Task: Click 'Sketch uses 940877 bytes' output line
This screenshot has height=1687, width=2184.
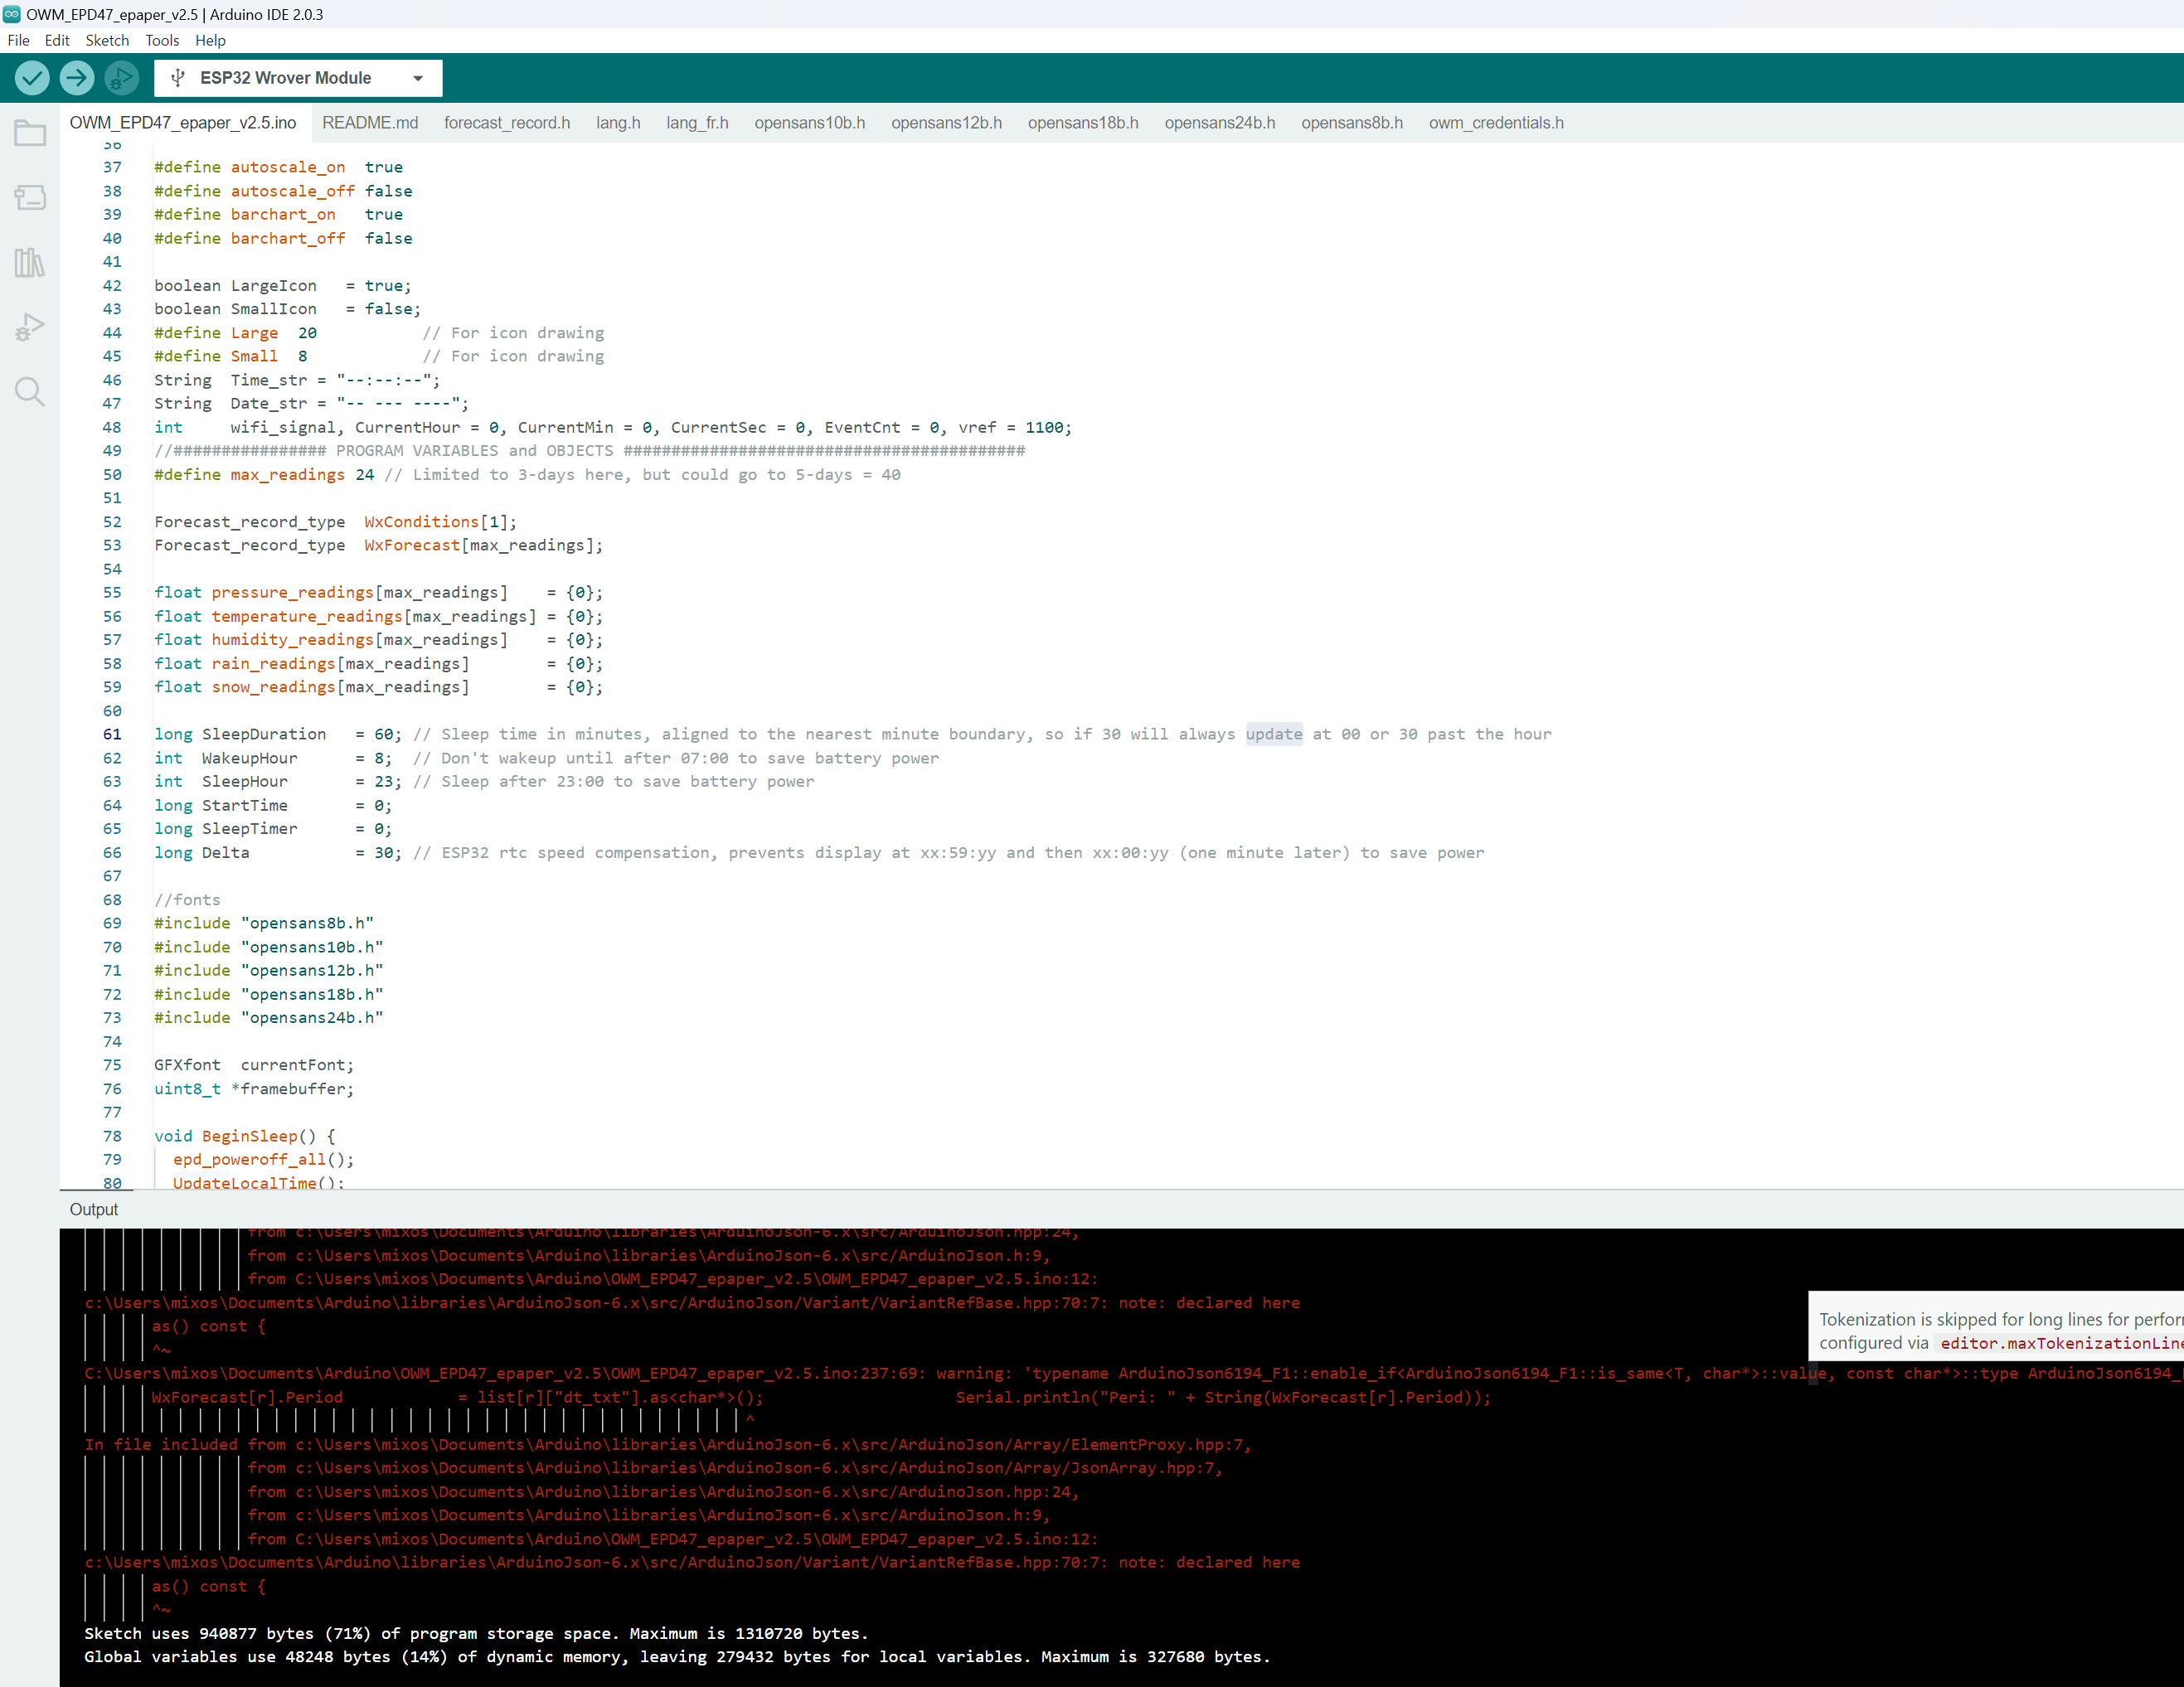Action: [476, 1633]
